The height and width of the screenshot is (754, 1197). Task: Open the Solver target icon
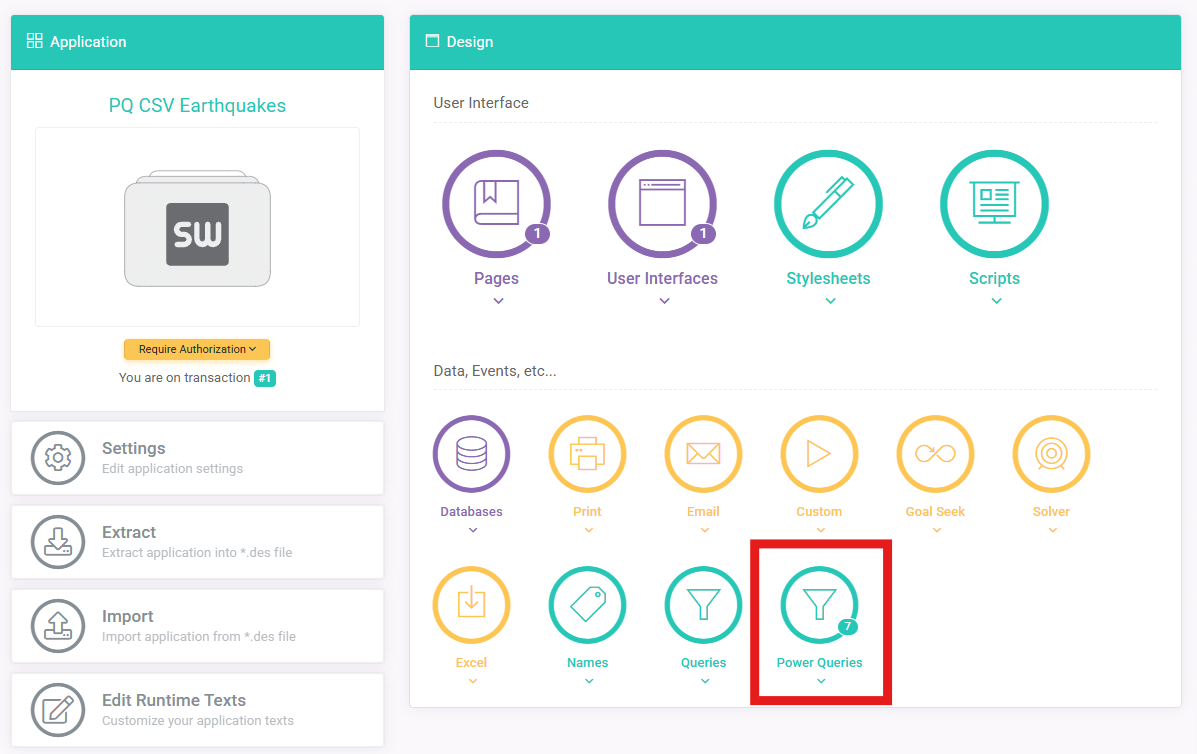(x=1051, y=455)
